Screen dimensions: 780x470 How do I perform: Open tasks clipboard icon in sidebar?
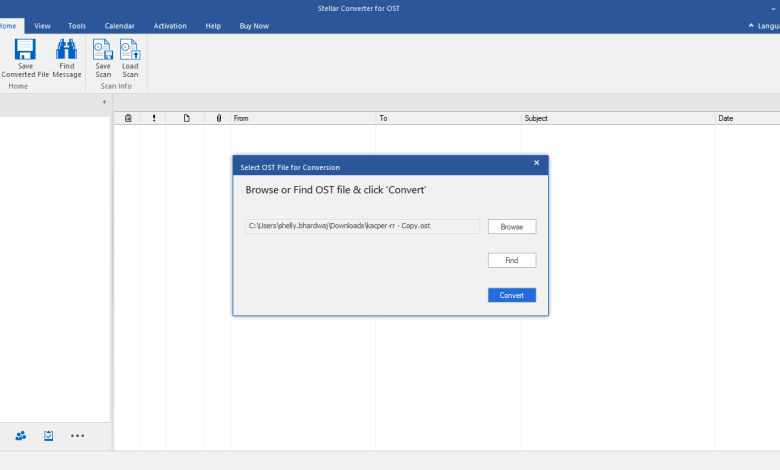(48, 436)
